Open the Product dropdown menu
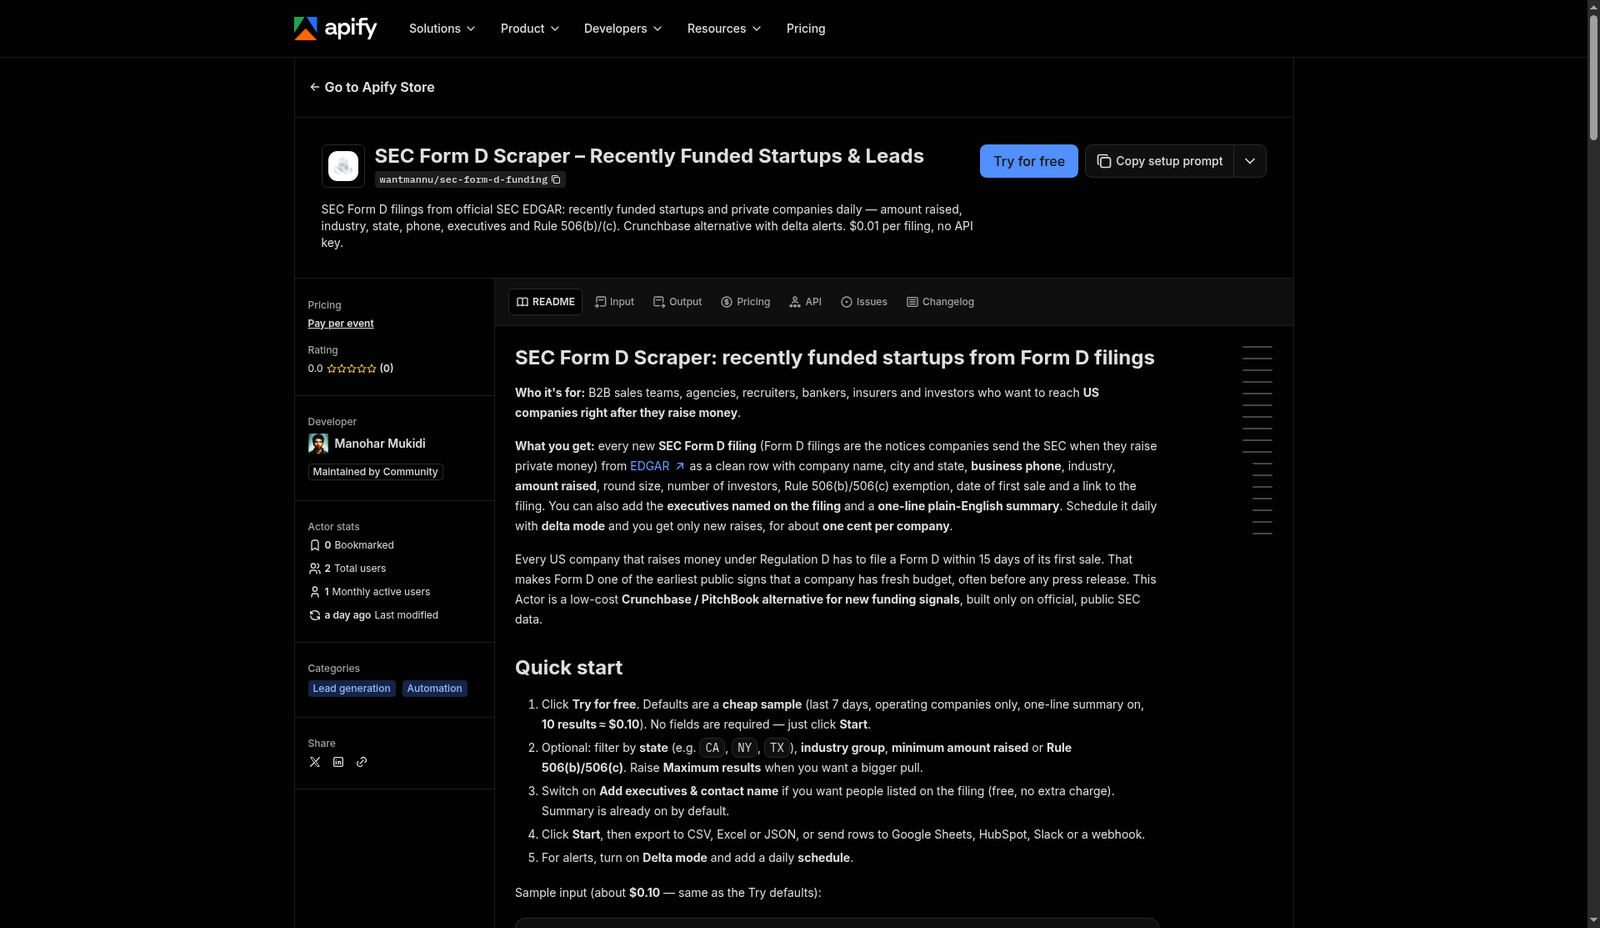This screenshot has width=1600, height=928. tap(530, 28)
